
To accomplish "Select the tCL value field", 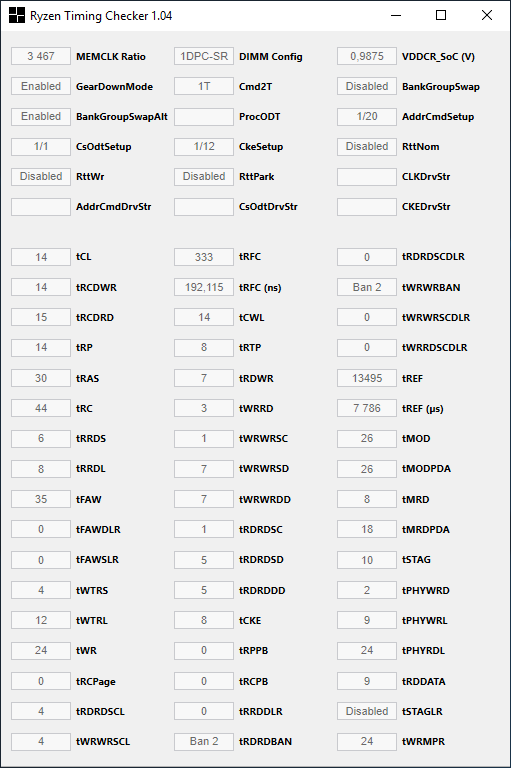I will click(41, 257).
